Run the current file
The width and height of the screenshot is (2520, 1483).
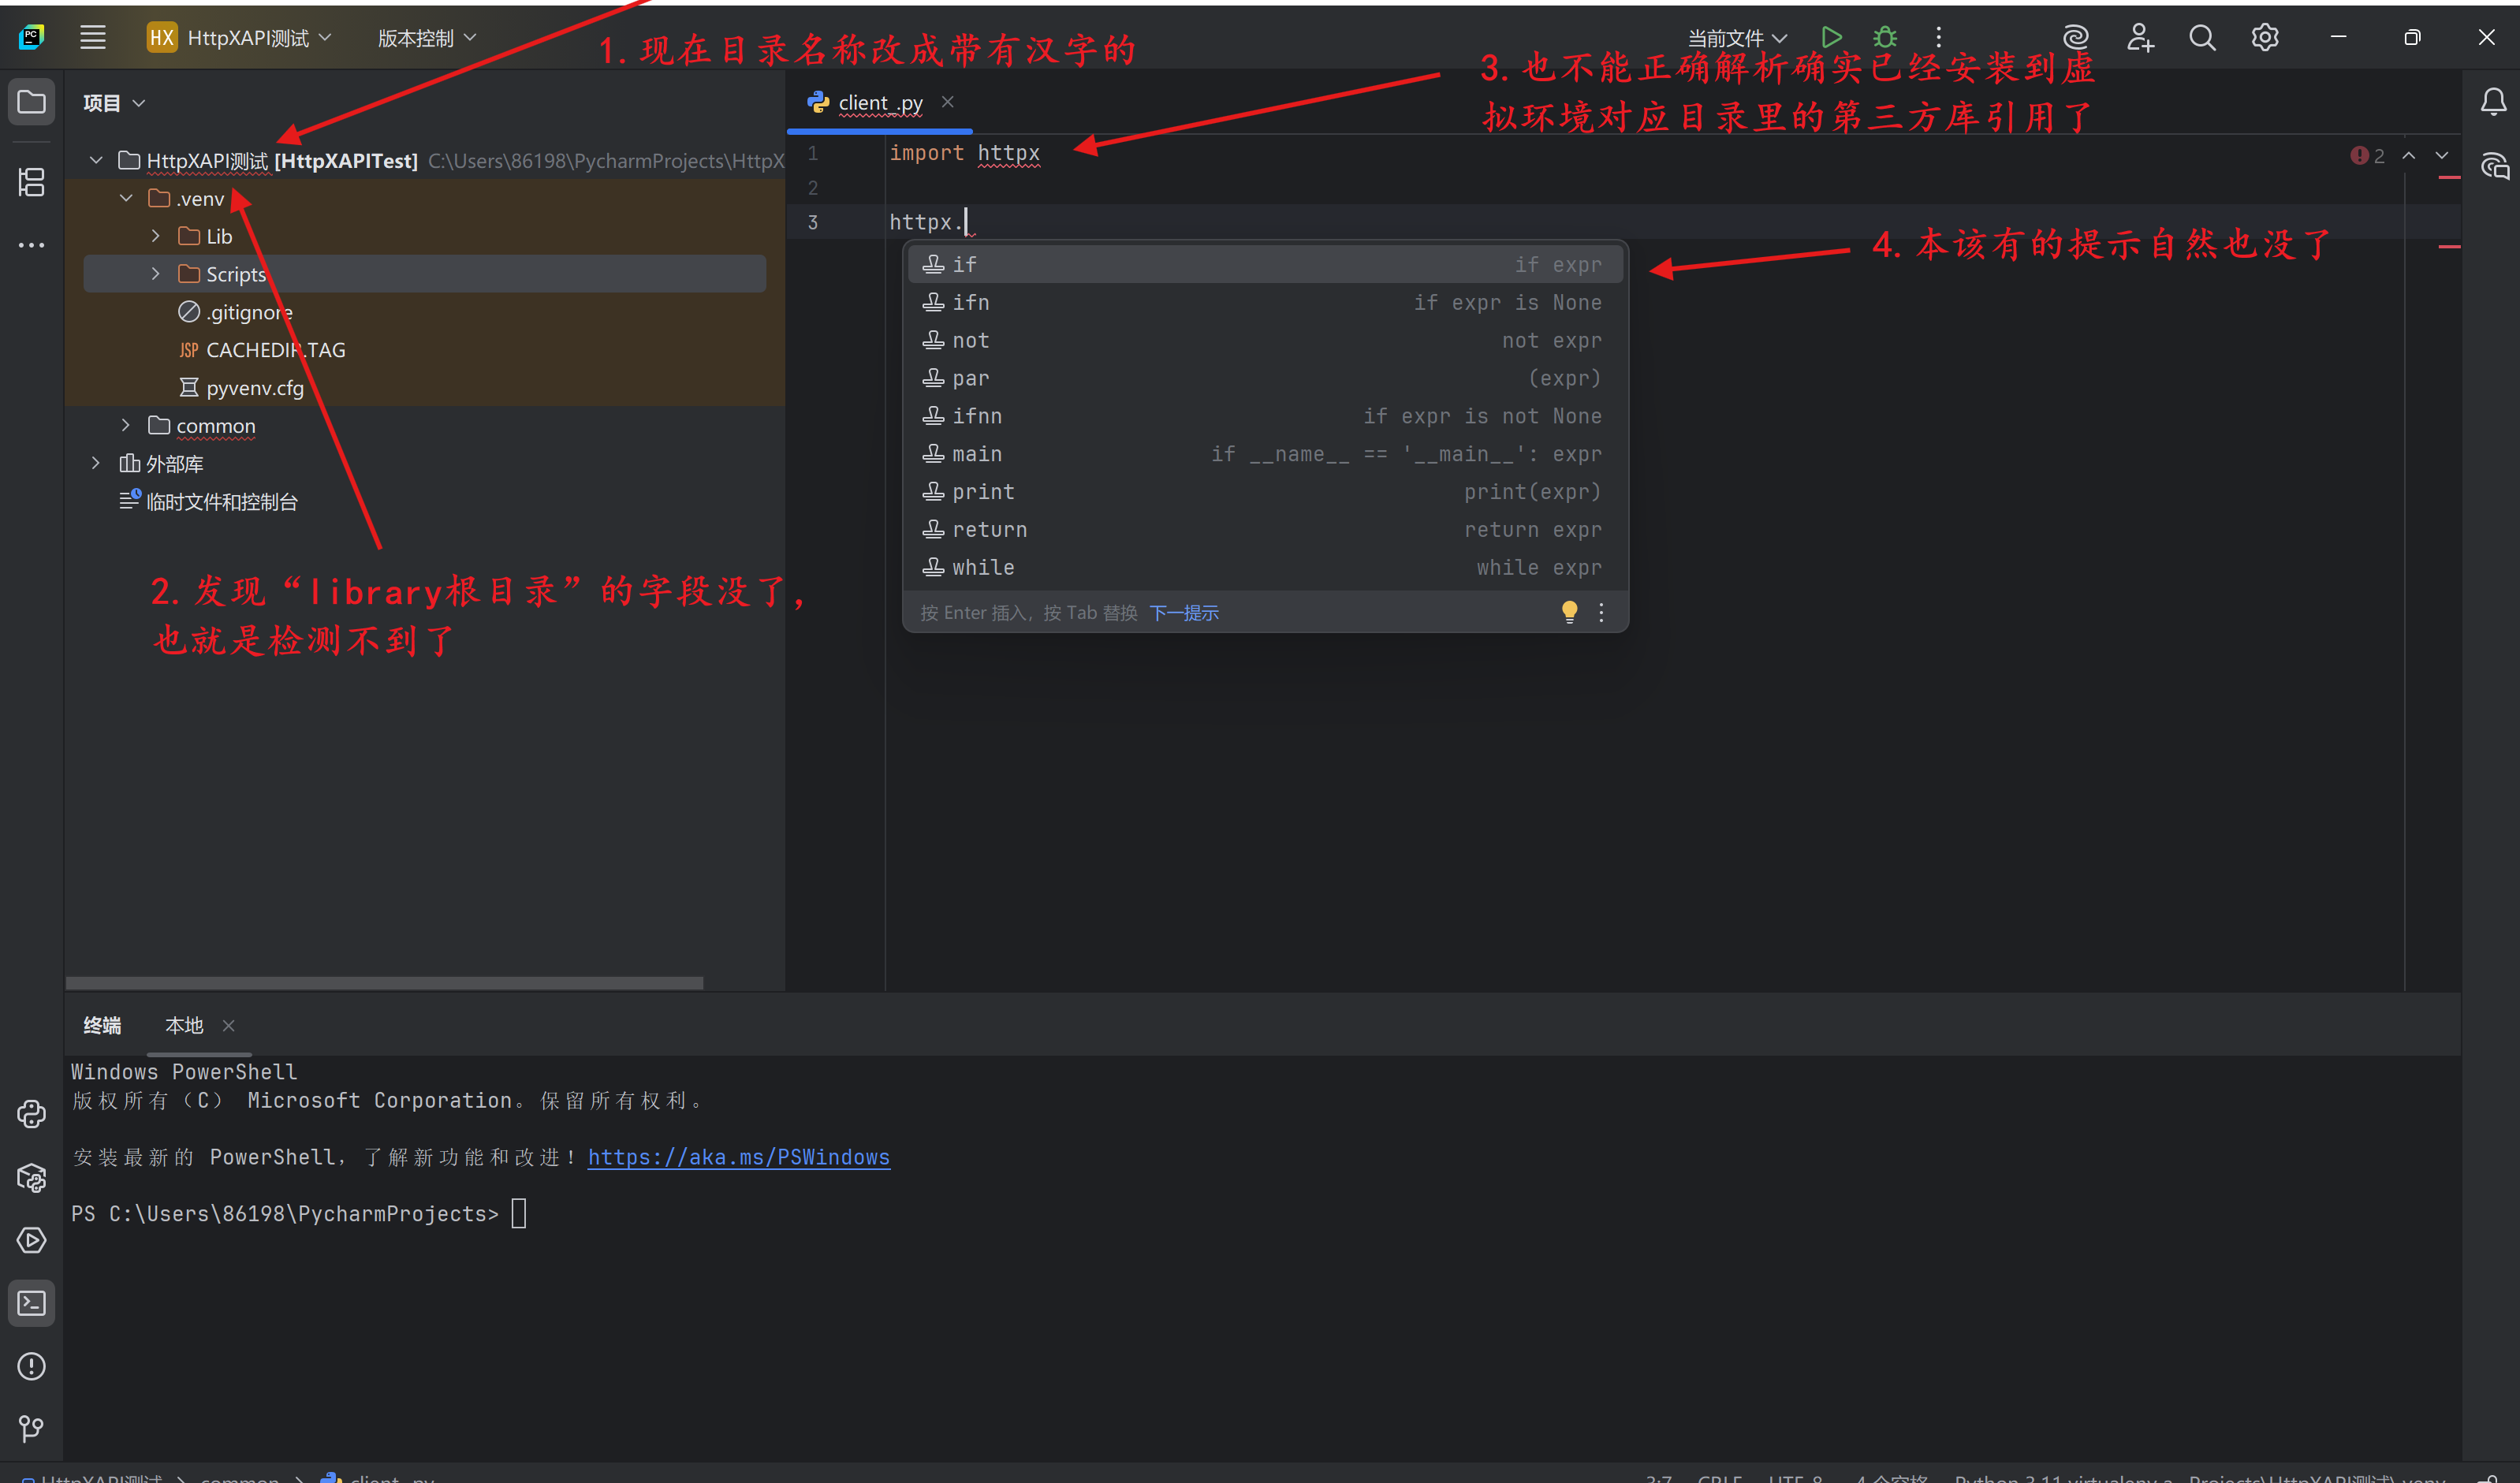(x=1831, y=37)
